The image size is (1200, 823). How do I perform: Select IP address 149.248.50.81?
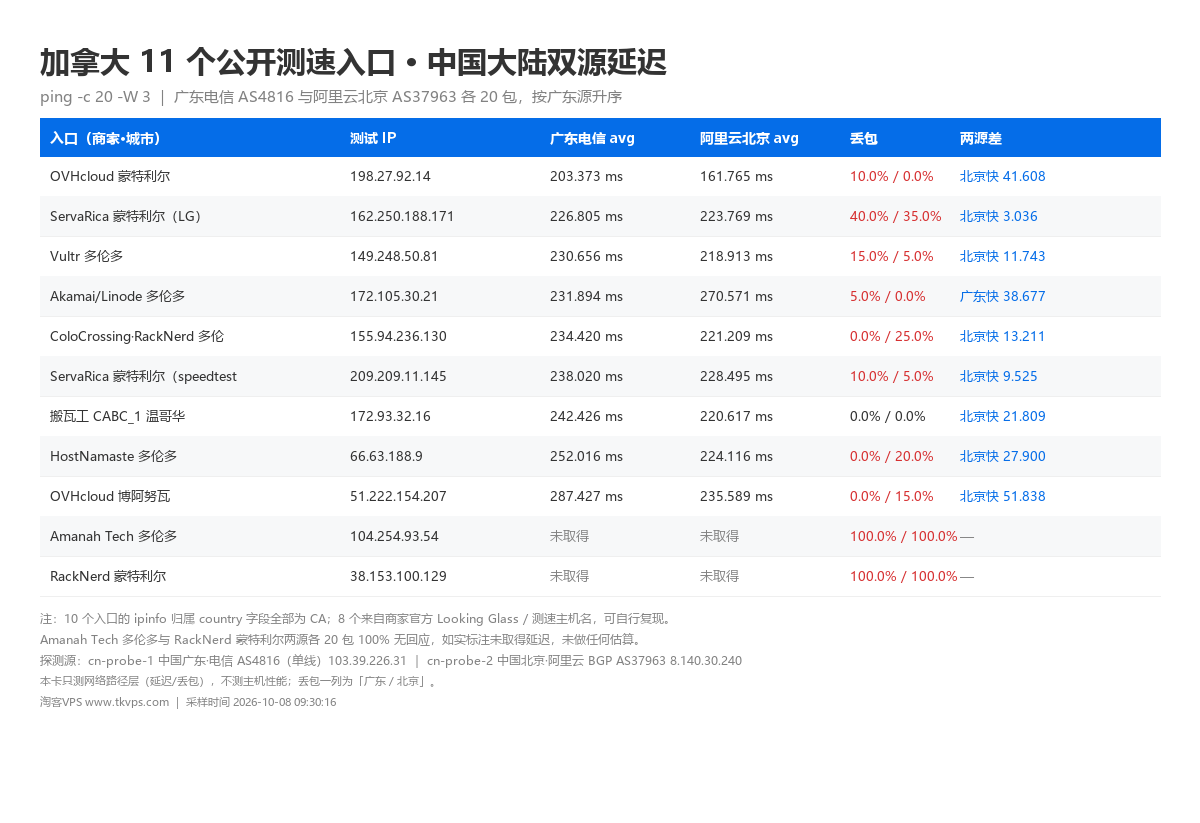394,256
